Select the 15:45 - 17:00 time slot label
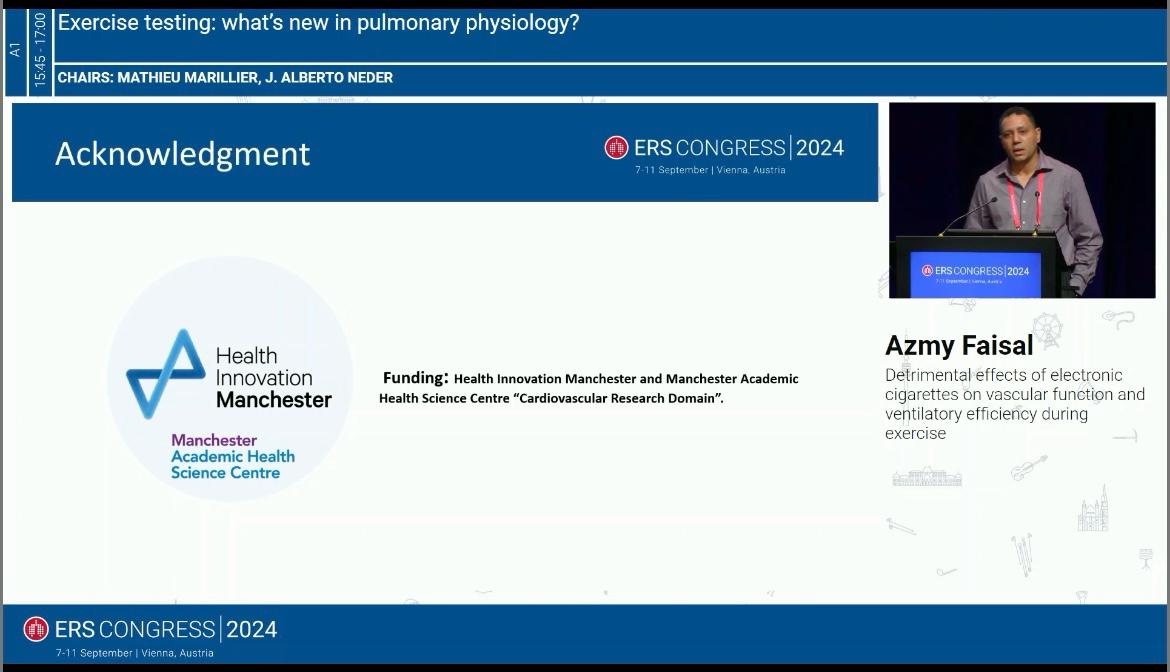 pyautogui.click(x=40, y=50)
